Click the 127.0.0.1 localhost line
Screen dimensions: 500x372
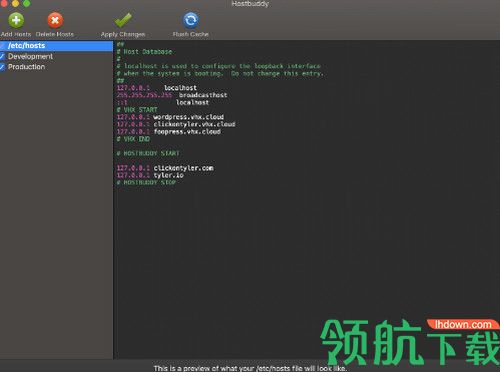click(157, 88)
